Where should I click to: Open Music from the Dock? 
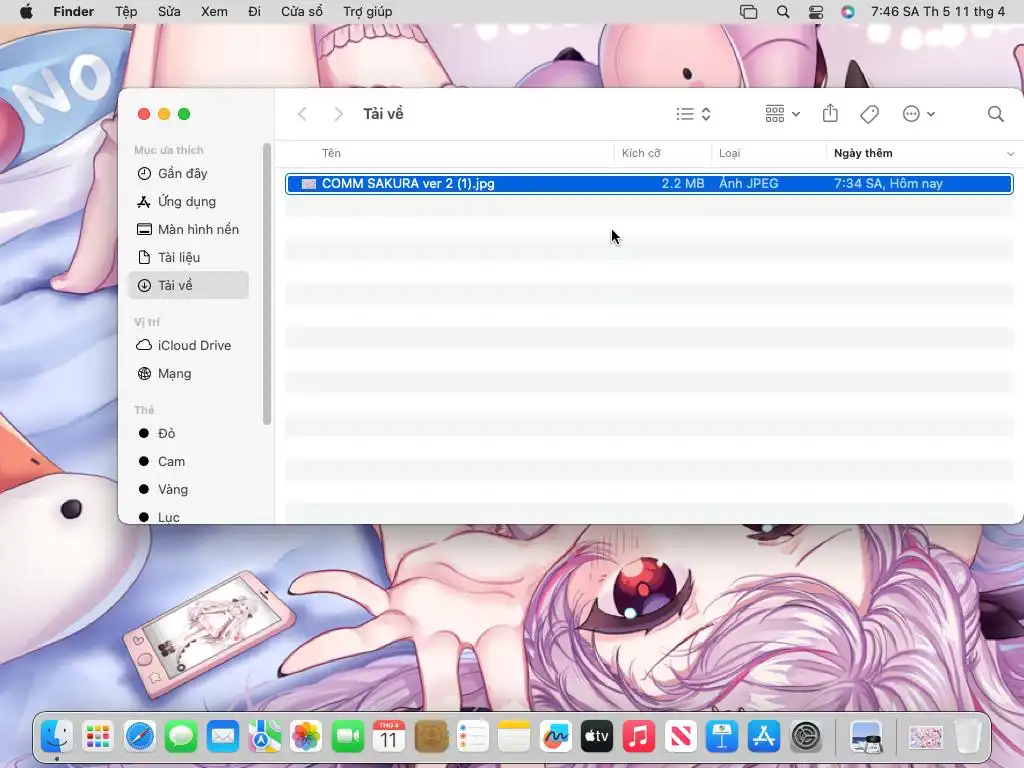coord(639,737)
